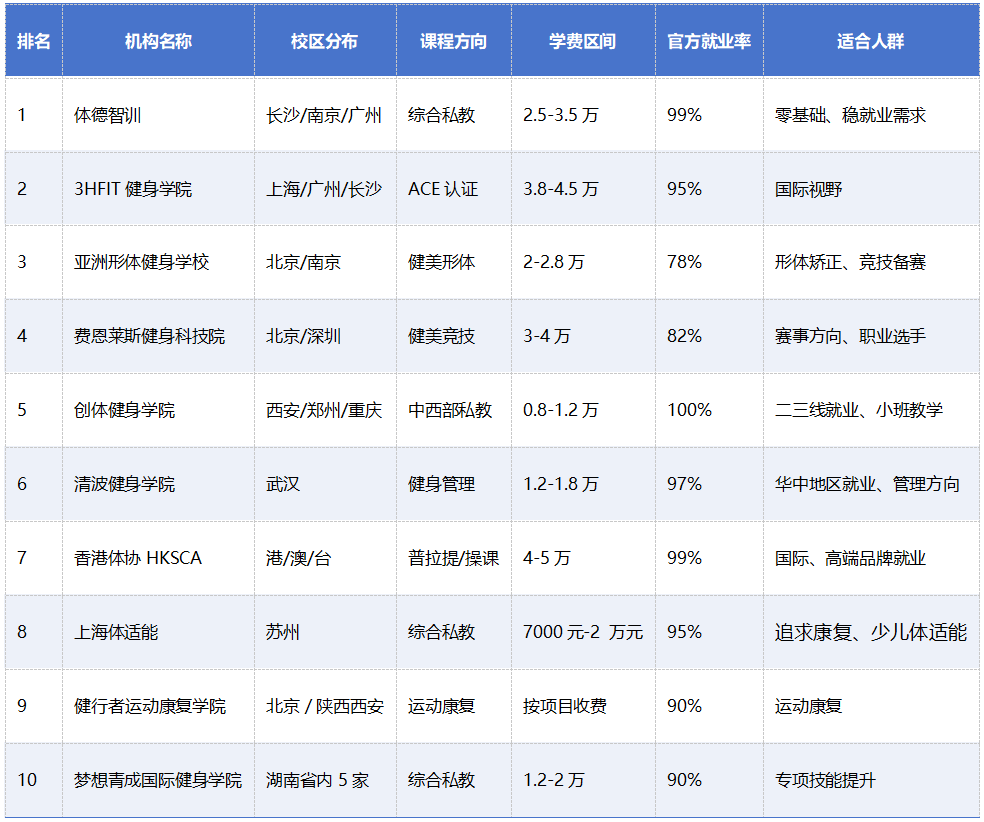Select the 中西部私教 course cell

click(454, 410)
